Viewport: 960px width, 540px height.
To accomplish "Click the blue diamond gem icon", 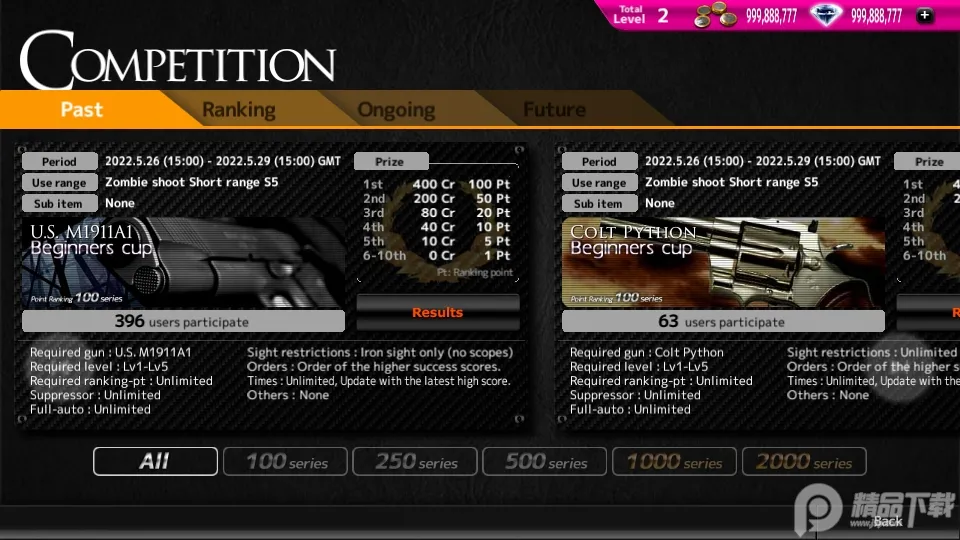I will [825, 15].
